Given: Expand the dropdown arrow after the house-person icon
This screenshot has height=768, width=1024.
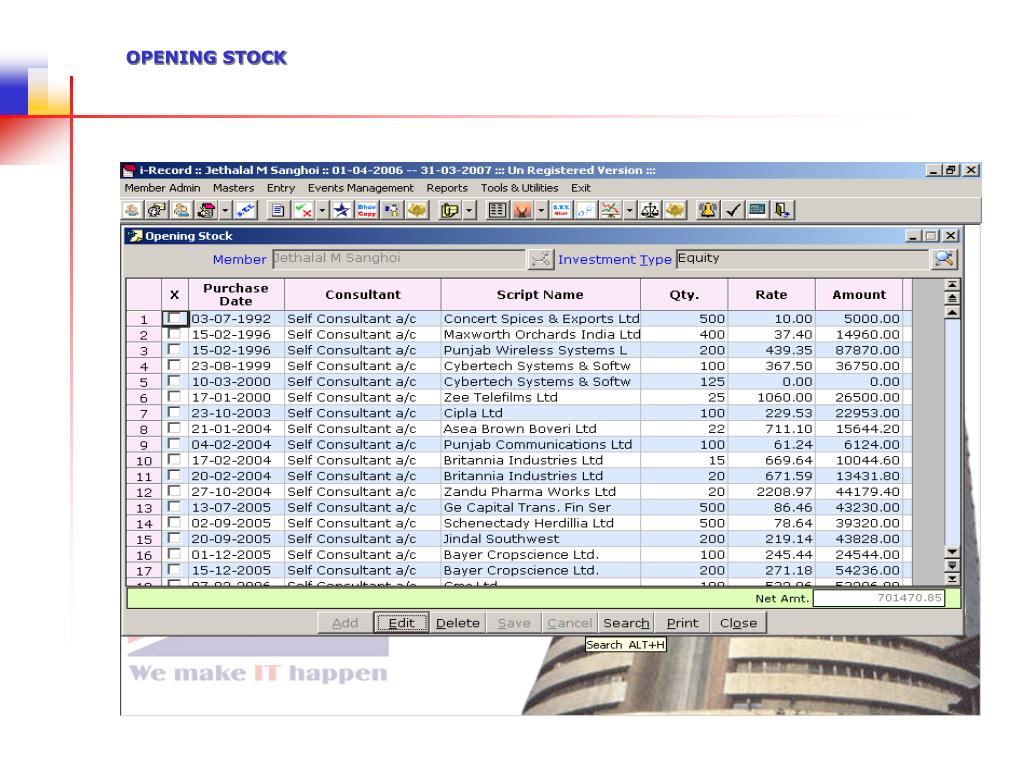Looking at the screenshot, I should point(225,210).
